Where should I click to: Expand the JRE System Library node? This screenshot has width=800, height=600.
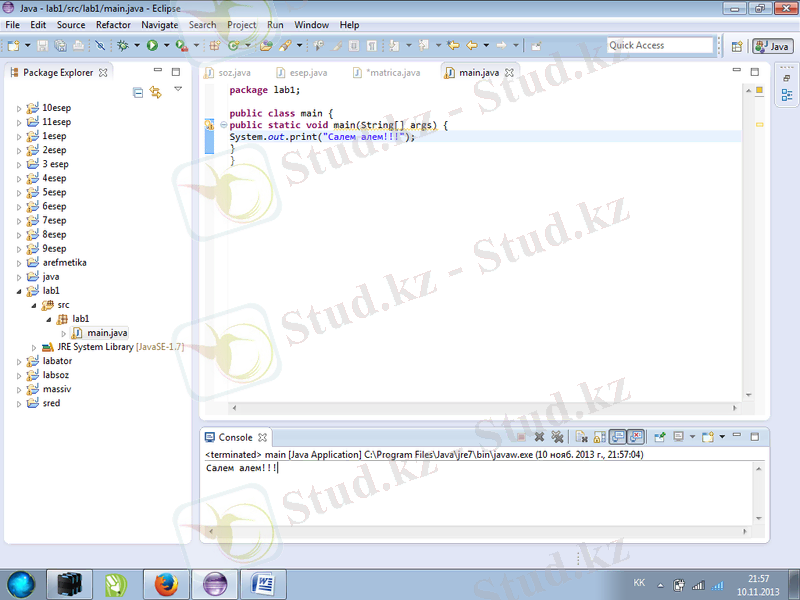point(34,347)
